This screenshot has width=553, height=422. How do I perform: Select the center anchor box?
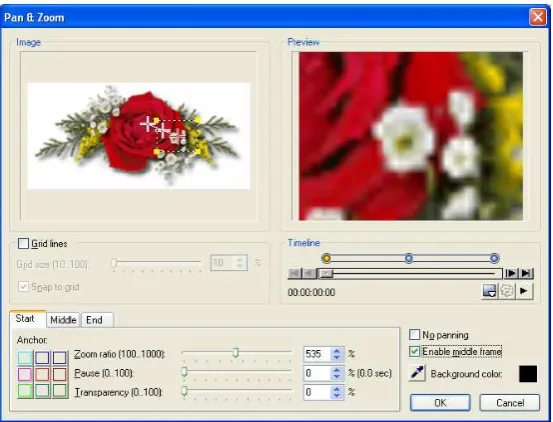coord(42,374)
